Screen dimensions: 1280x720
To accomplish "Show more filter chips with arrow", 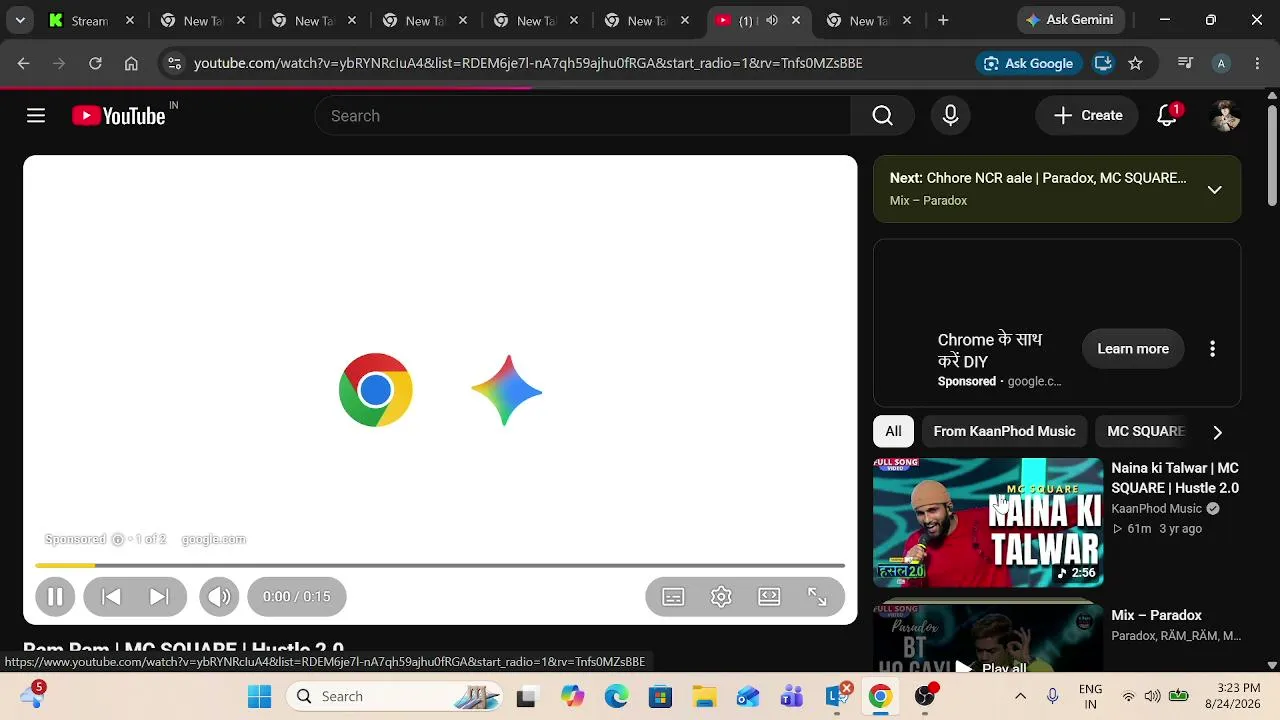I will tap(1217, 432).
